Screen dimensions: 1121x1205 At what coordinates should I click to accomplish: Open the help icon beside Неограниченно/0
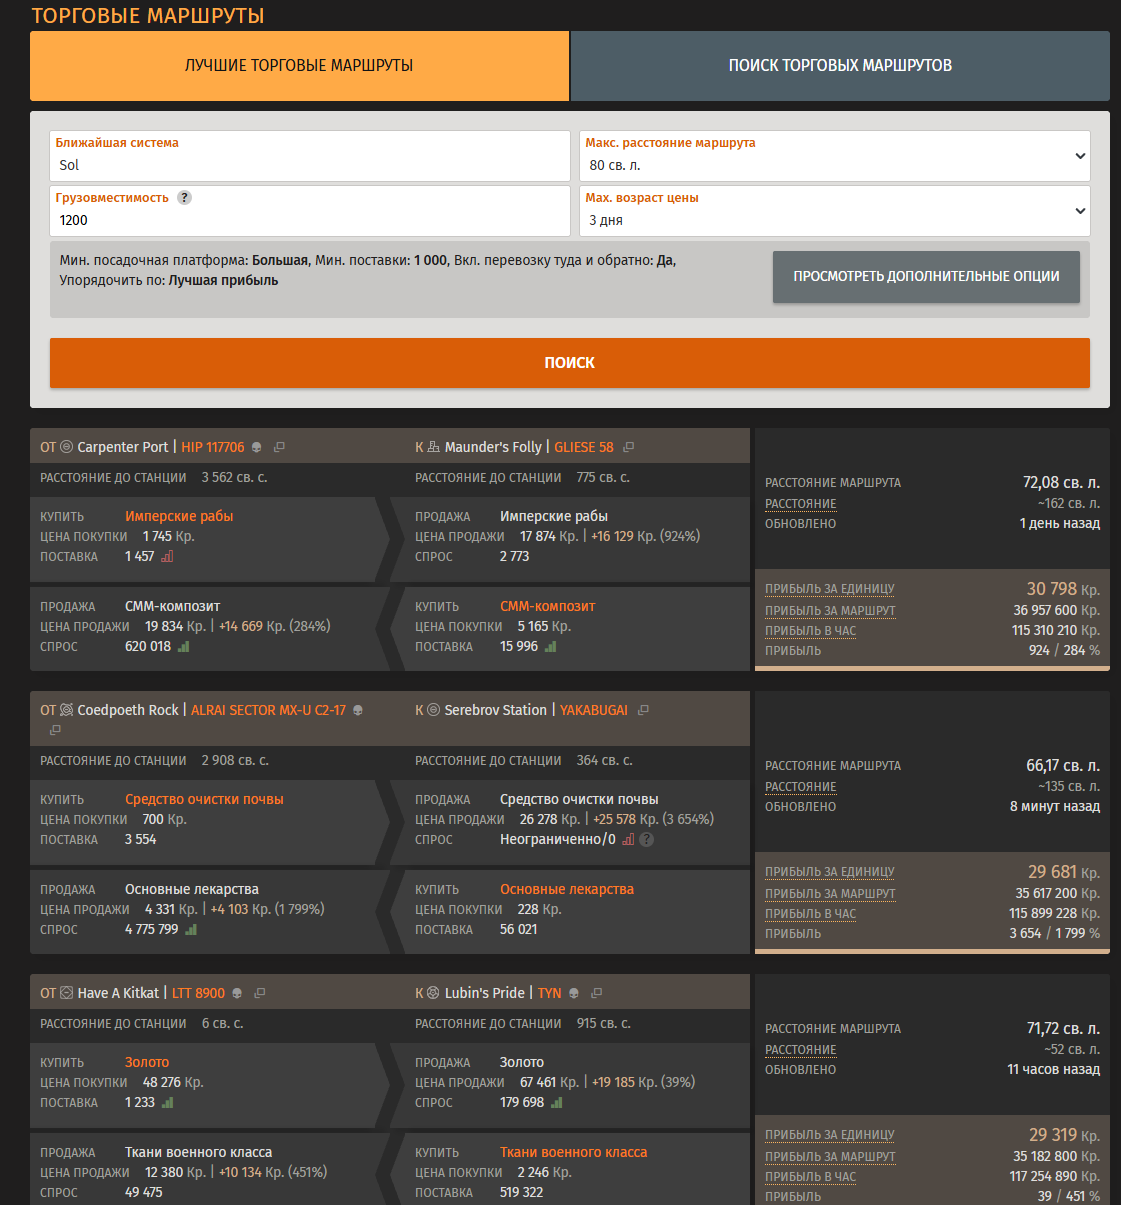click(646, 839)
